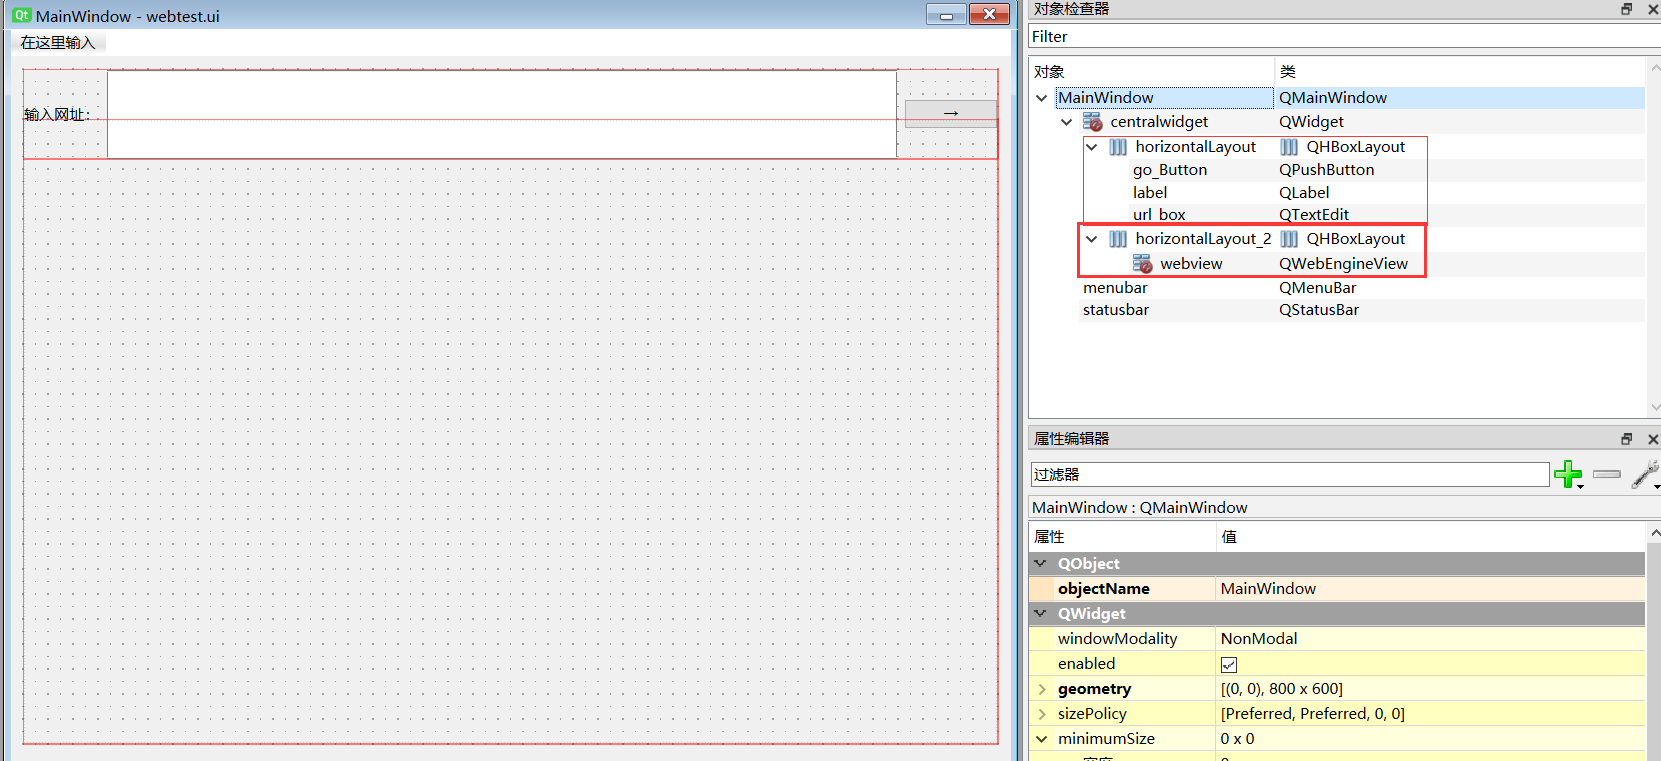Click the QPushButton class cell

pos(1326,170)
